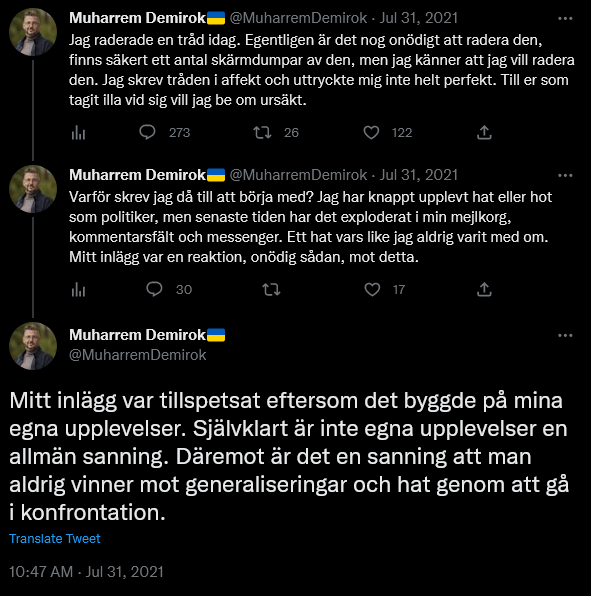The width and height of the screenshot is (591, 596).
Task: View analytics of second tweet
Action: tap(78, 290)
